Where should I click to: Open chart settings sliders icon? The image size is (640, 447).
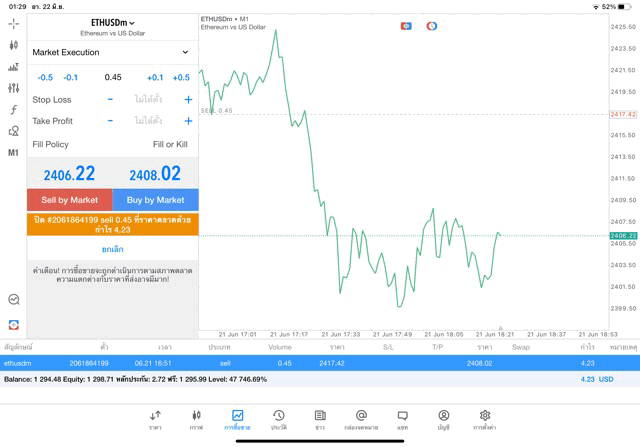(14, 88)
